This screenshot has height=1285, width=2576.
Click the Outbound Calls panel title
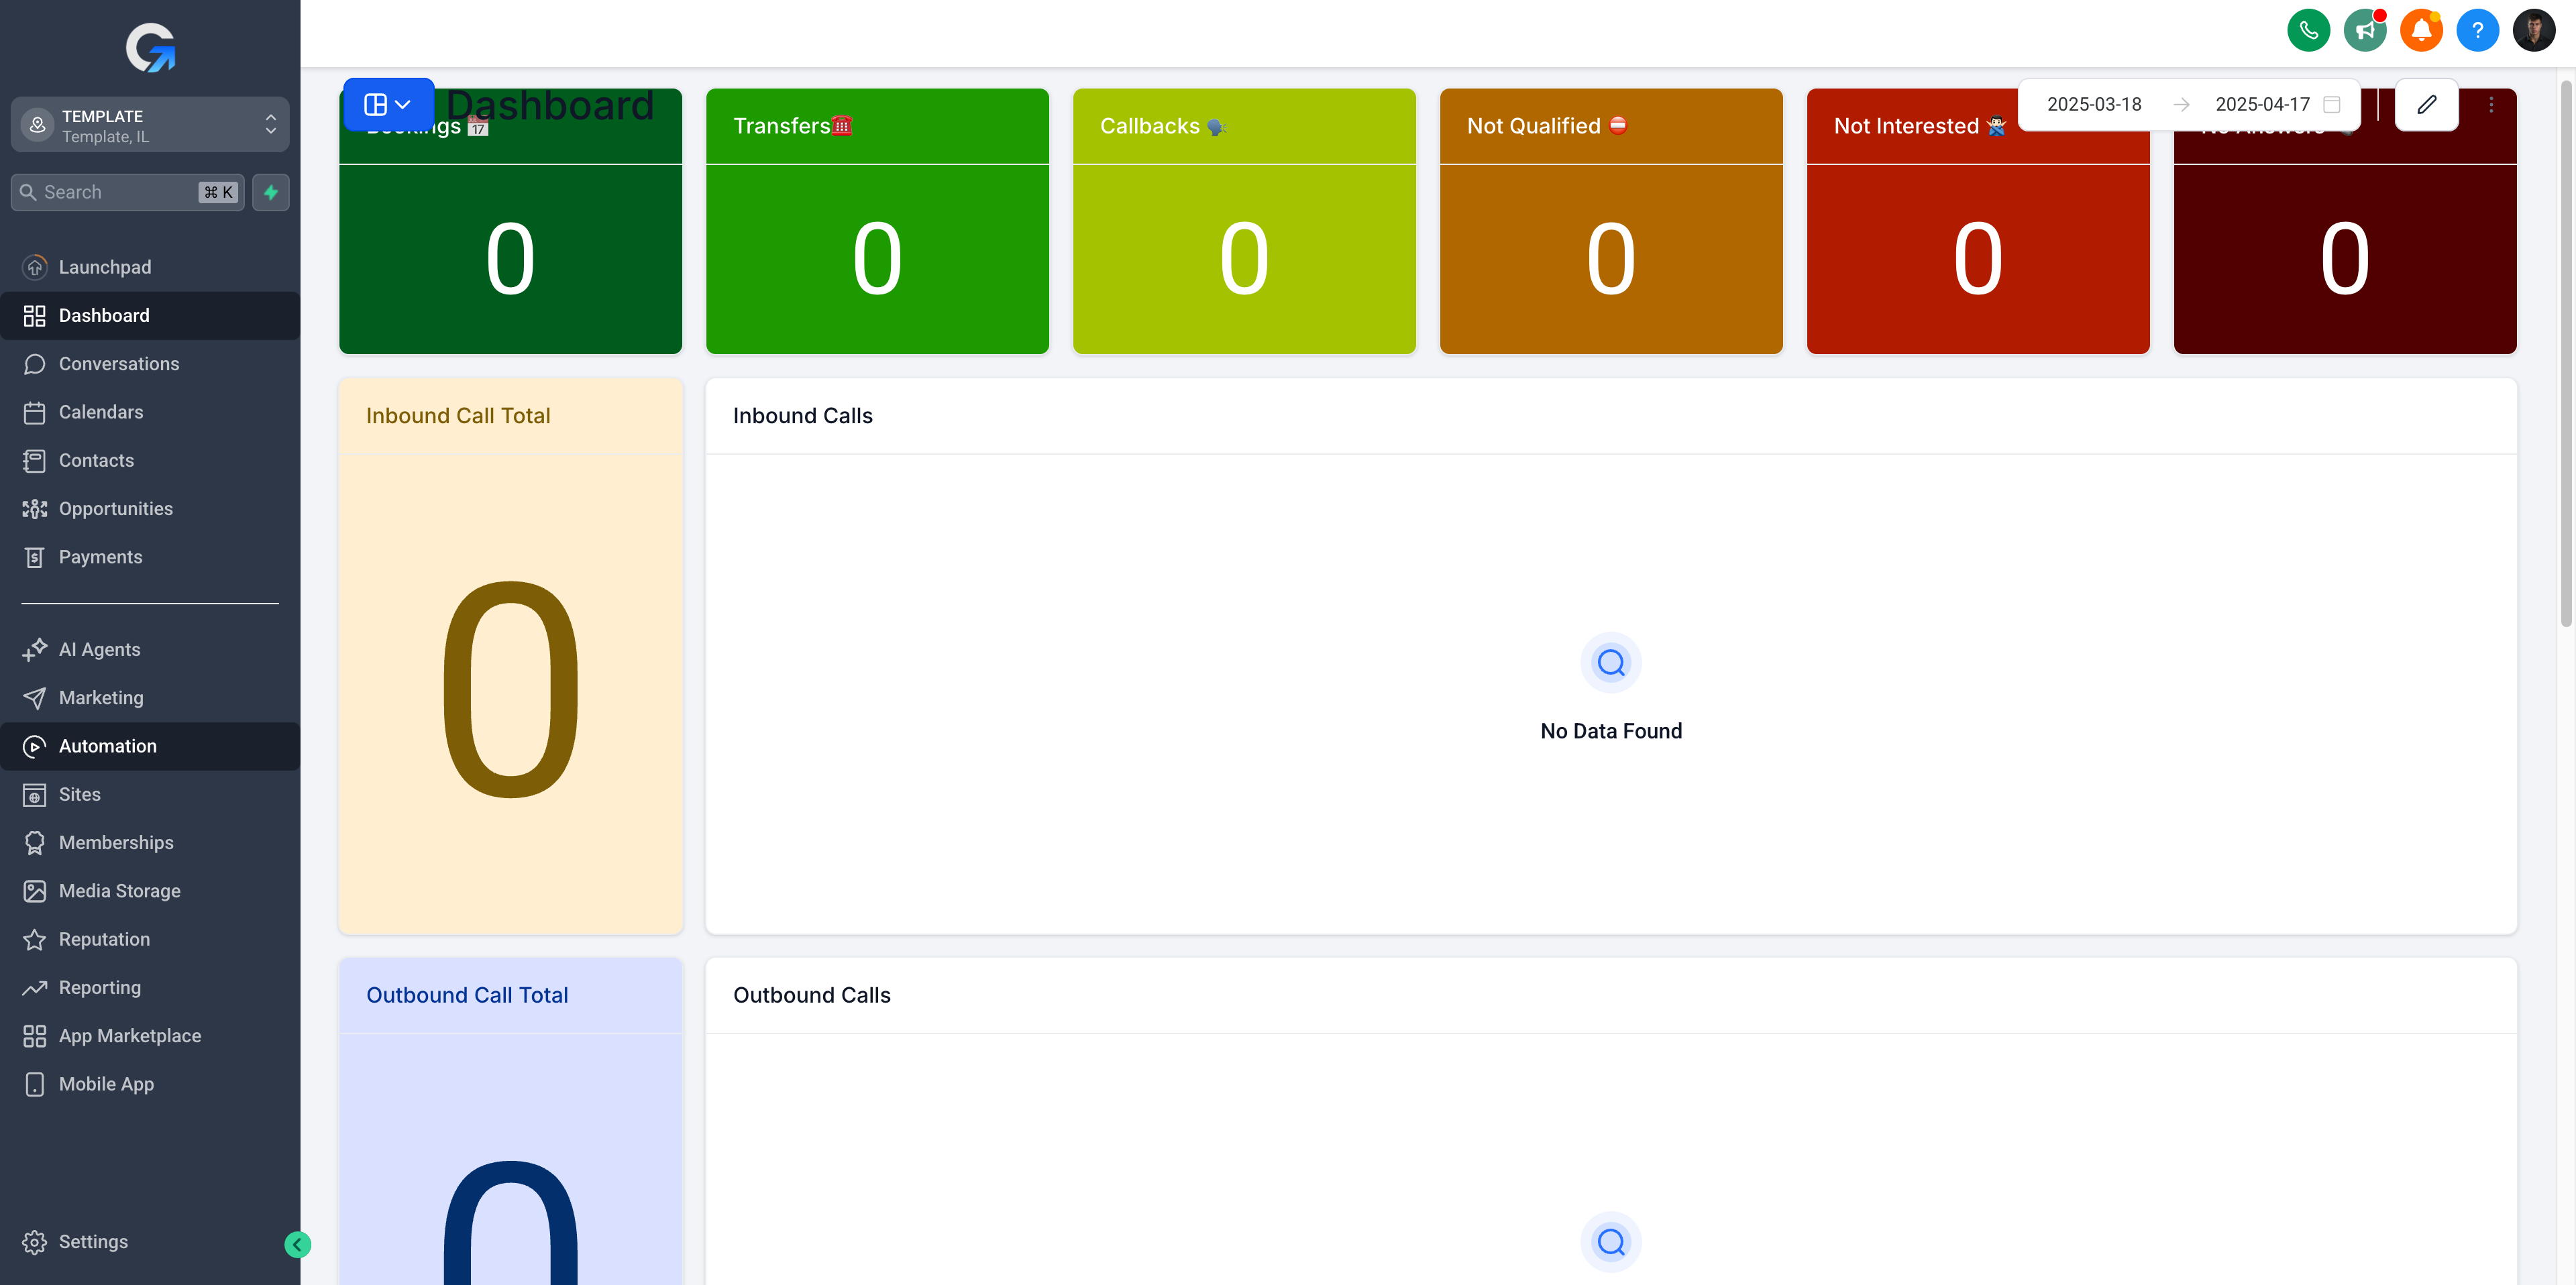[812, 995]
